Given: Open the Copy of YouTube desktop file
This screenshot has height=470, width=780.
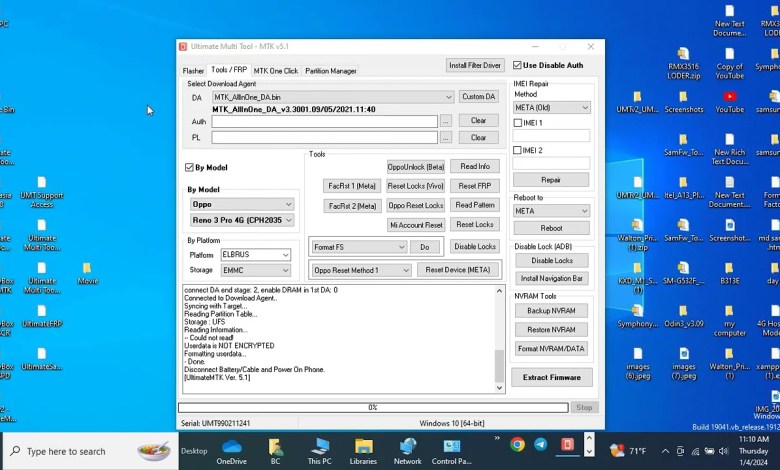Looking at the screenshot, I should [x=730, y=63].
